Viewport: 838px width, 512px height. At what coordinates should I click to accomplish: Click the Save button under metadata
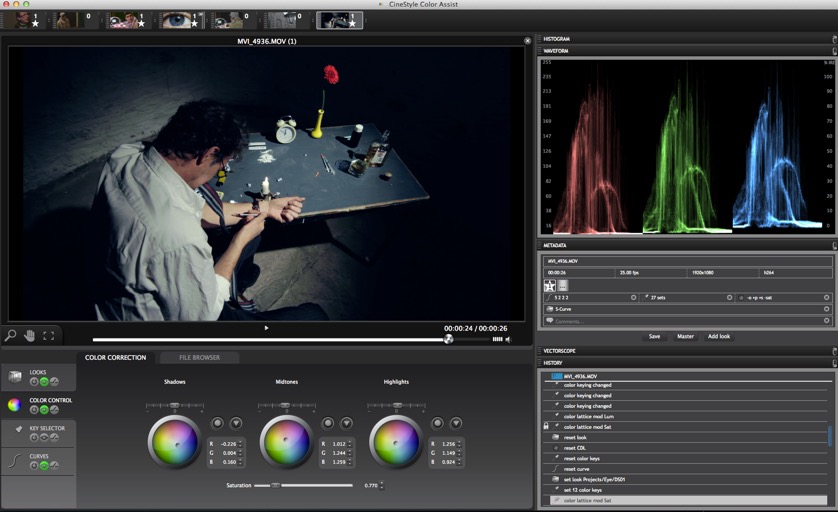(654, 336)
